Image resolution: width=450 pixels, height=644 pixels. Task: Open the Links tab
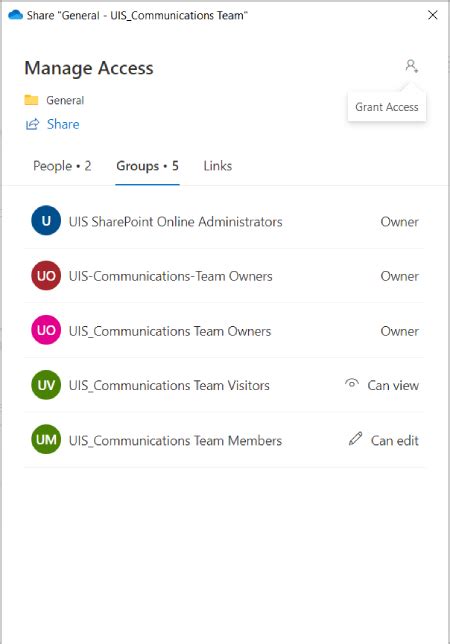pyautogui.click(x=218, y=166)
